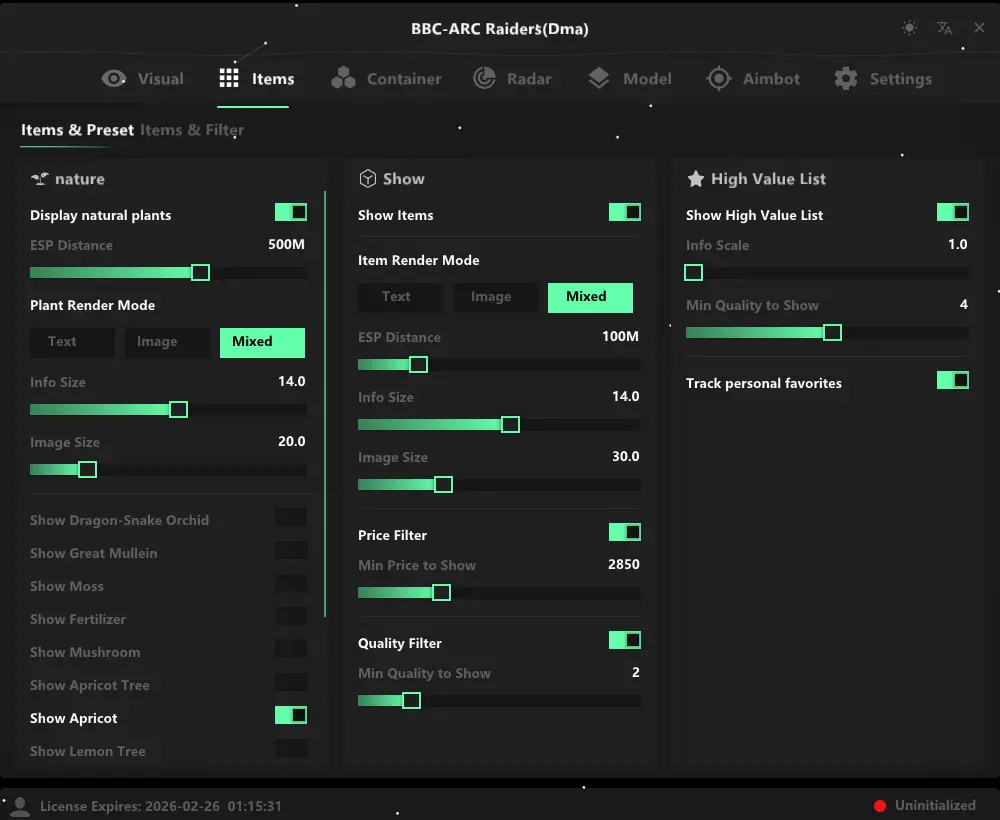Select the Items & Preset sub-tab
This screenshot has height=820, width=1000.
click(77, 130)
